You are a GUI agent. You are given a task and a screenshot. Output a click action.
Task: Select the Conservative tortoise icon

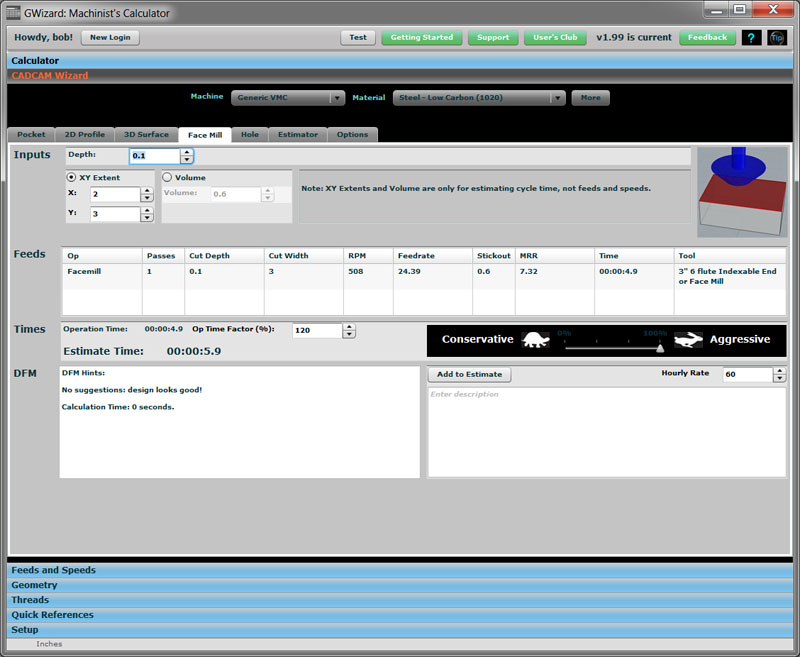535,340
